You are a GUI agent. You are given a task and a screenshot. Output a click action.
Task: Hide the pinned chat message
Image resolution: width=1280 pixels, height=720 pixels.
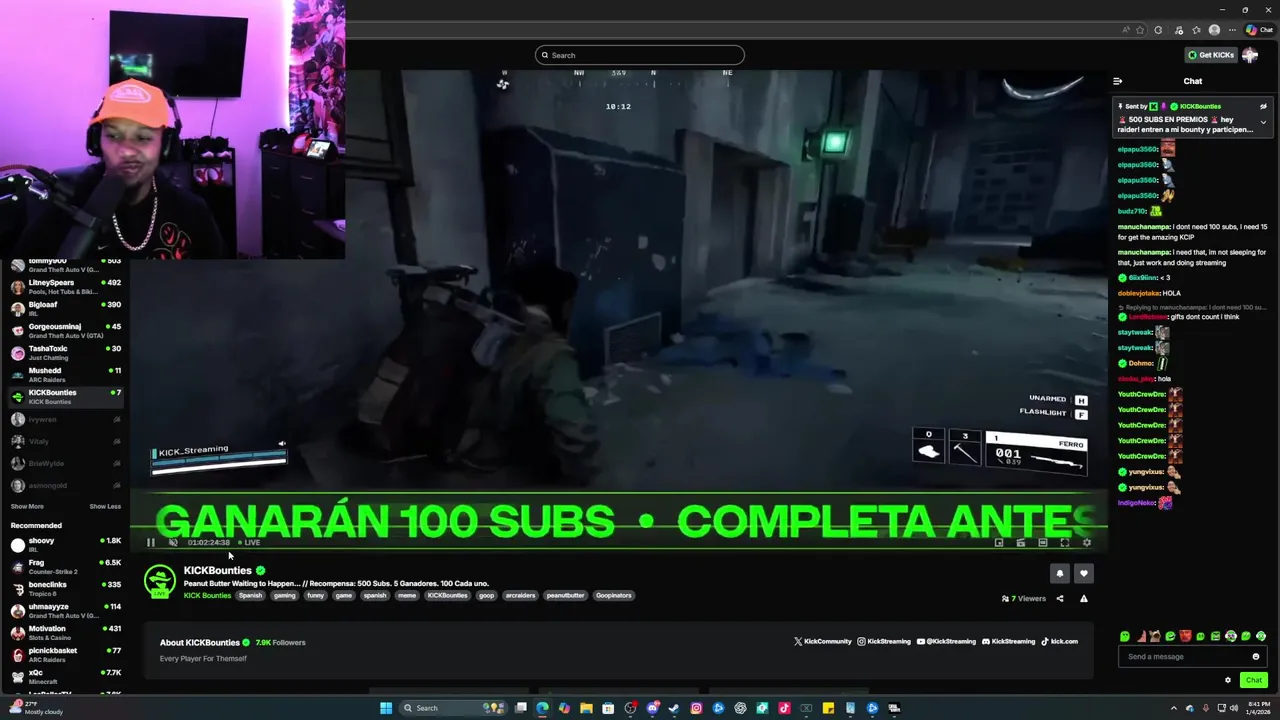pyautogui.click(x=1263, y=106)
